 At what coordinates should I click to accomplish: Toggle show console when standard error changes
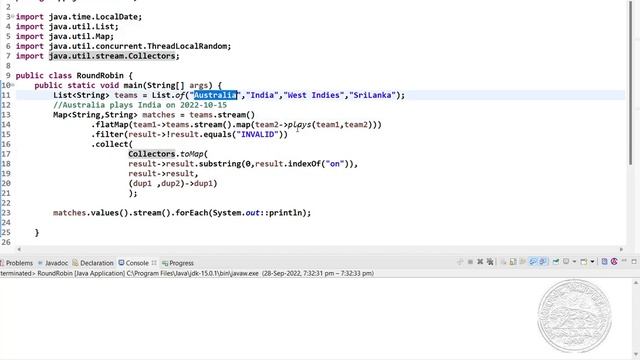(x=542, y=262)
